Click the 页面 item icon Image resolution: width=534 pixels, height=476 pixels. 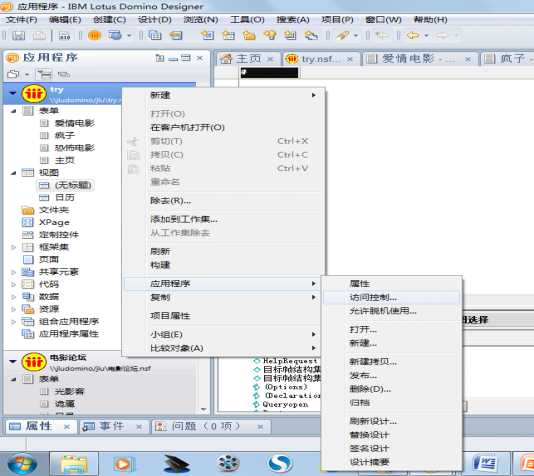28,259
